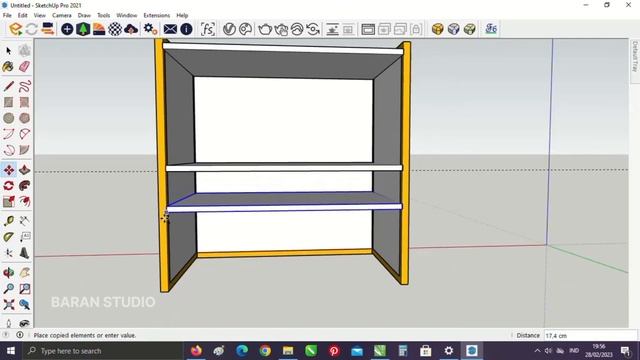Select the 2 Point Arc tool

coord(24,134)
